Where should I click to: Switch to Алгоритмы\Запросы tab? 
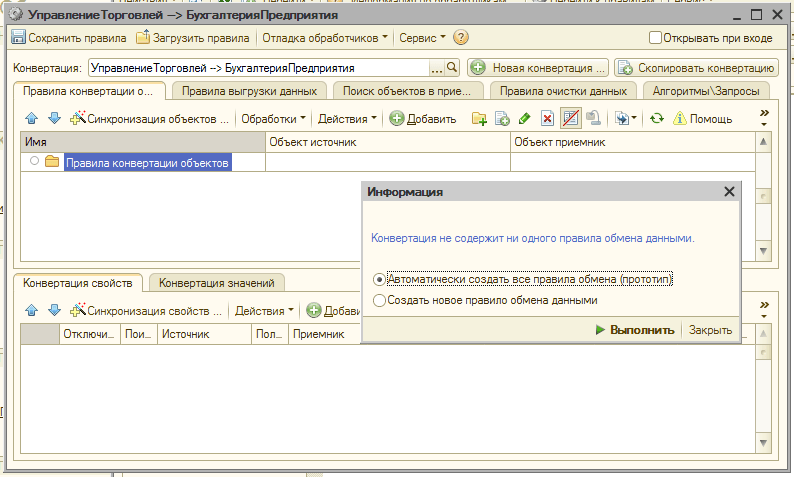(x=706, y=91)
